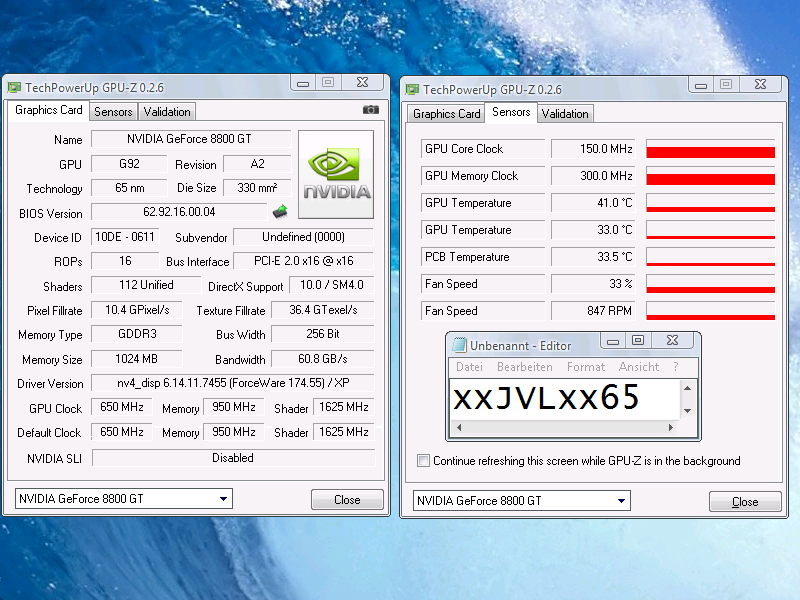This screenshot has width=800, height=600.
Task: Switch to Graphics Card tab in right window
Action: tap(446, 114)
